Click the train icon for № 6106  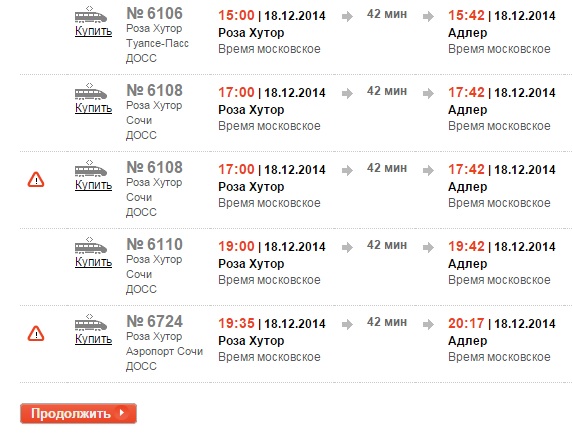(91, 15)
